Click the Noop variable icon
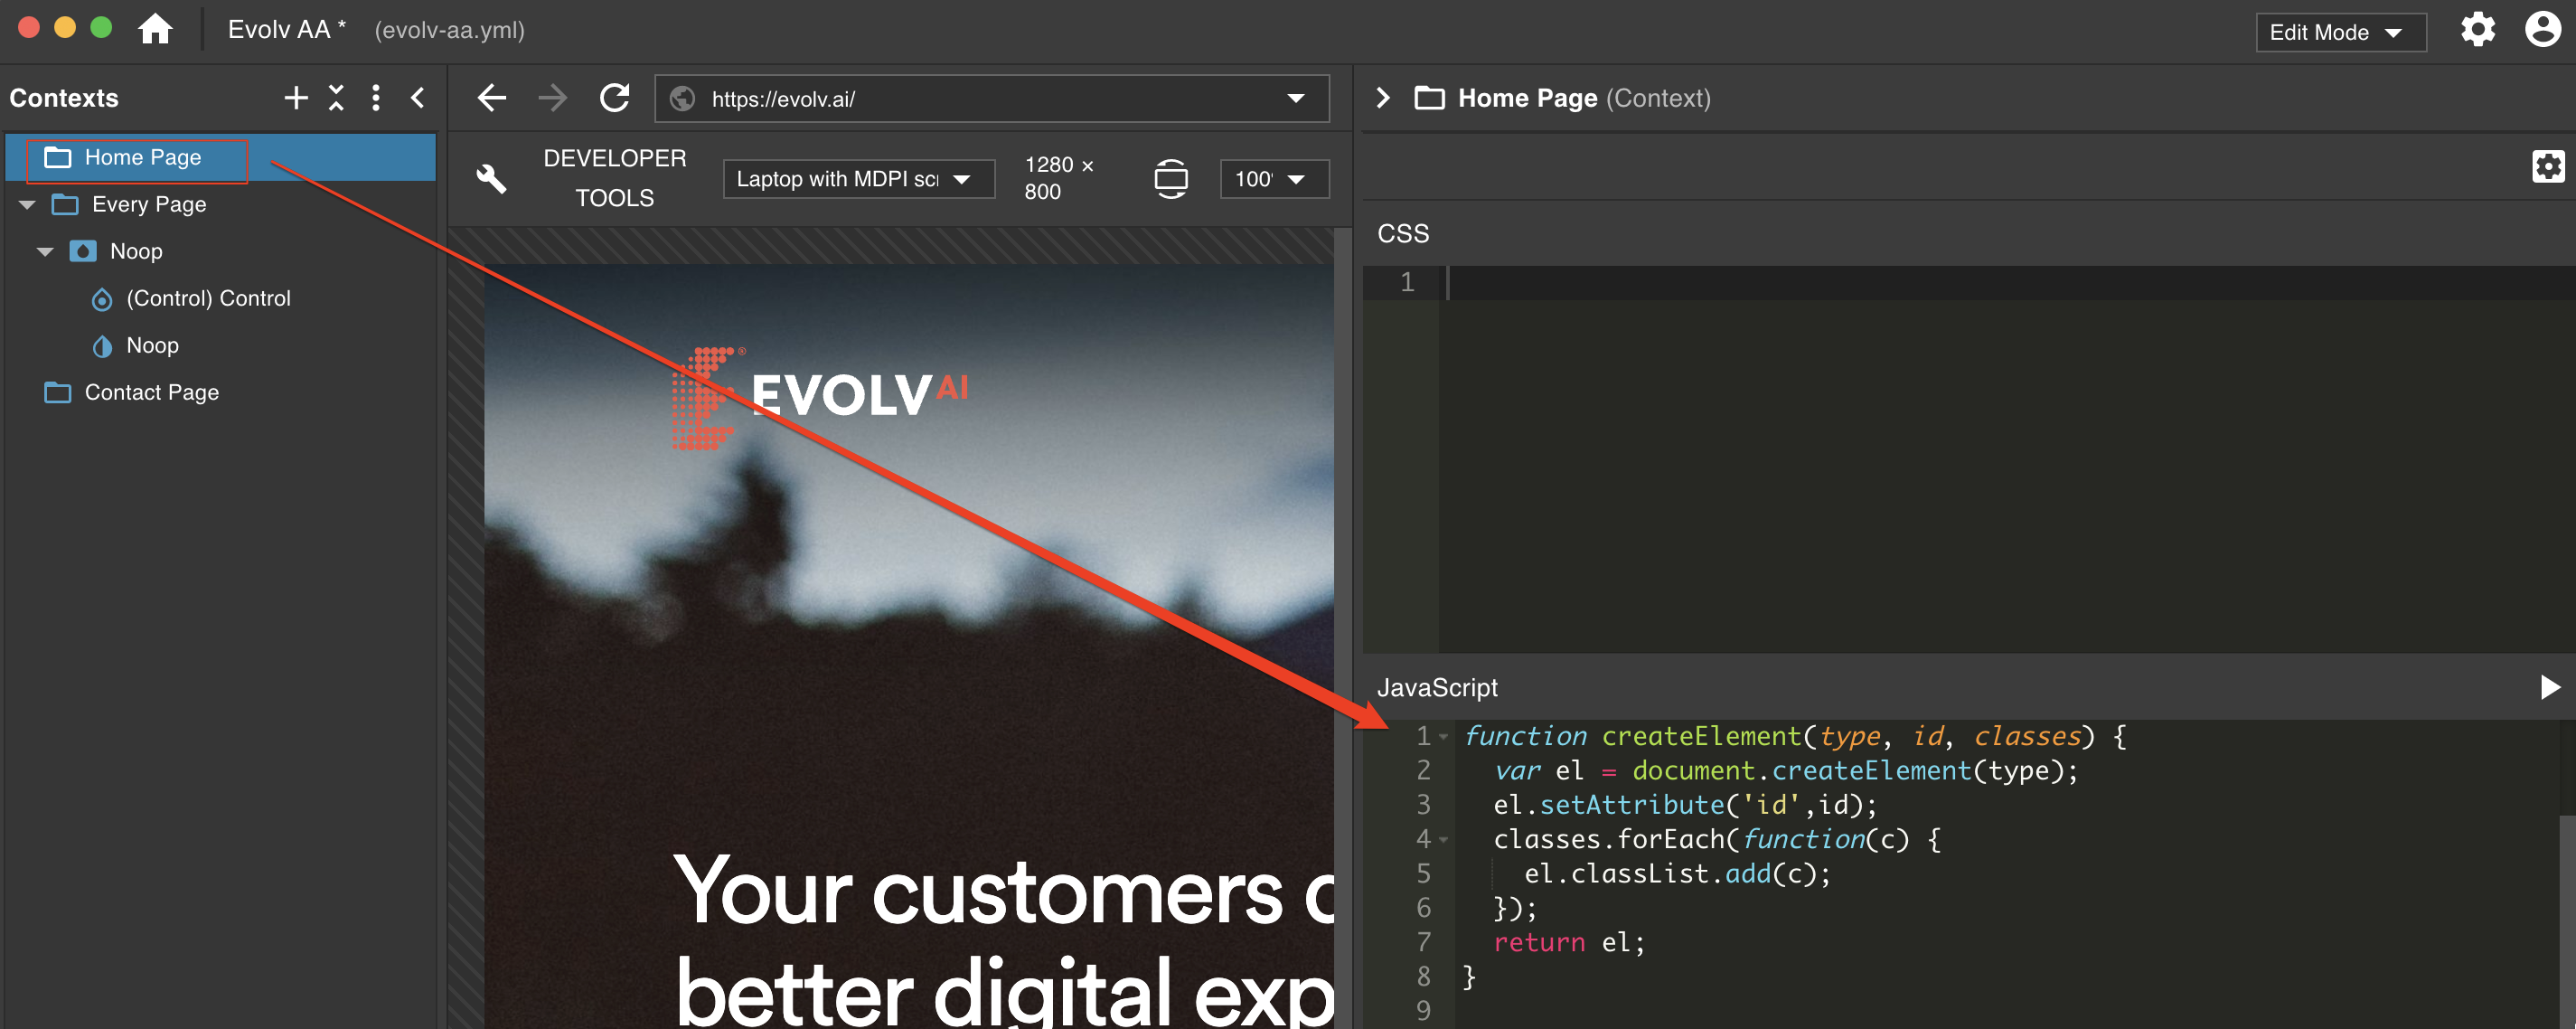 pyautogui.click(x=83, y=251)
